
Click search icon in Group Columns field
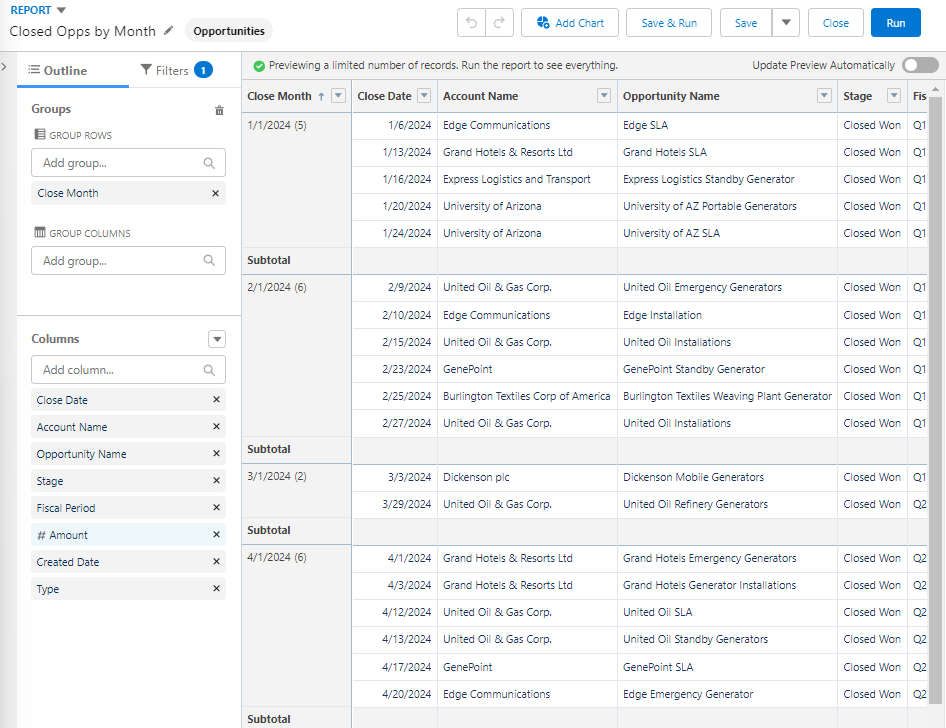coord(209,261)
